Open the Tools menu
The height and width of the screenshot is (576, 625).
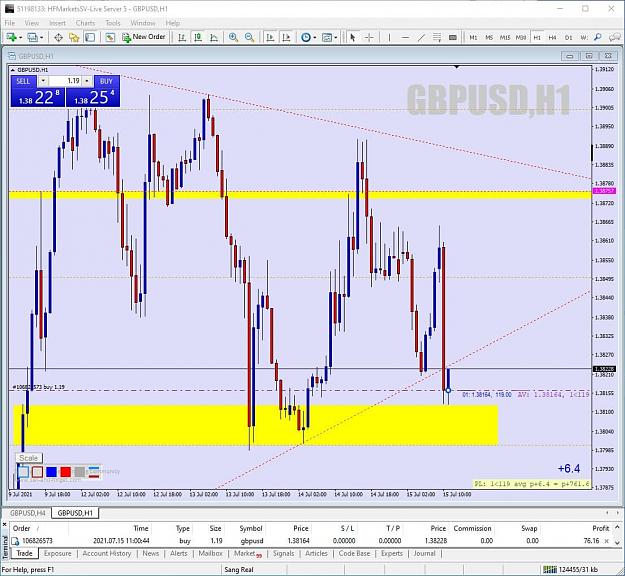tap(113, 23)
